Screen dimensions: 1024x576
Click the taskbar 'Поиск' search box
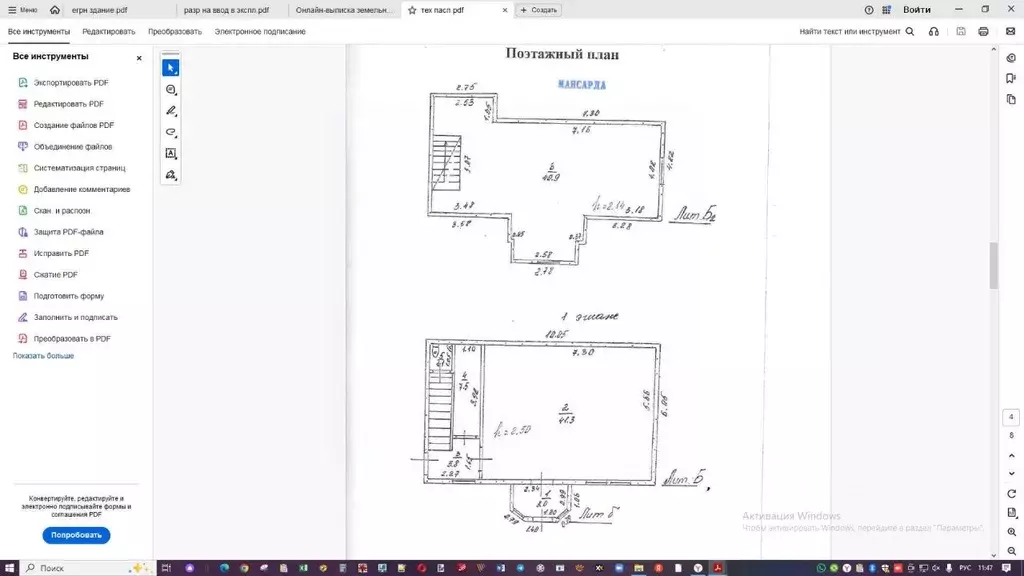86,568
